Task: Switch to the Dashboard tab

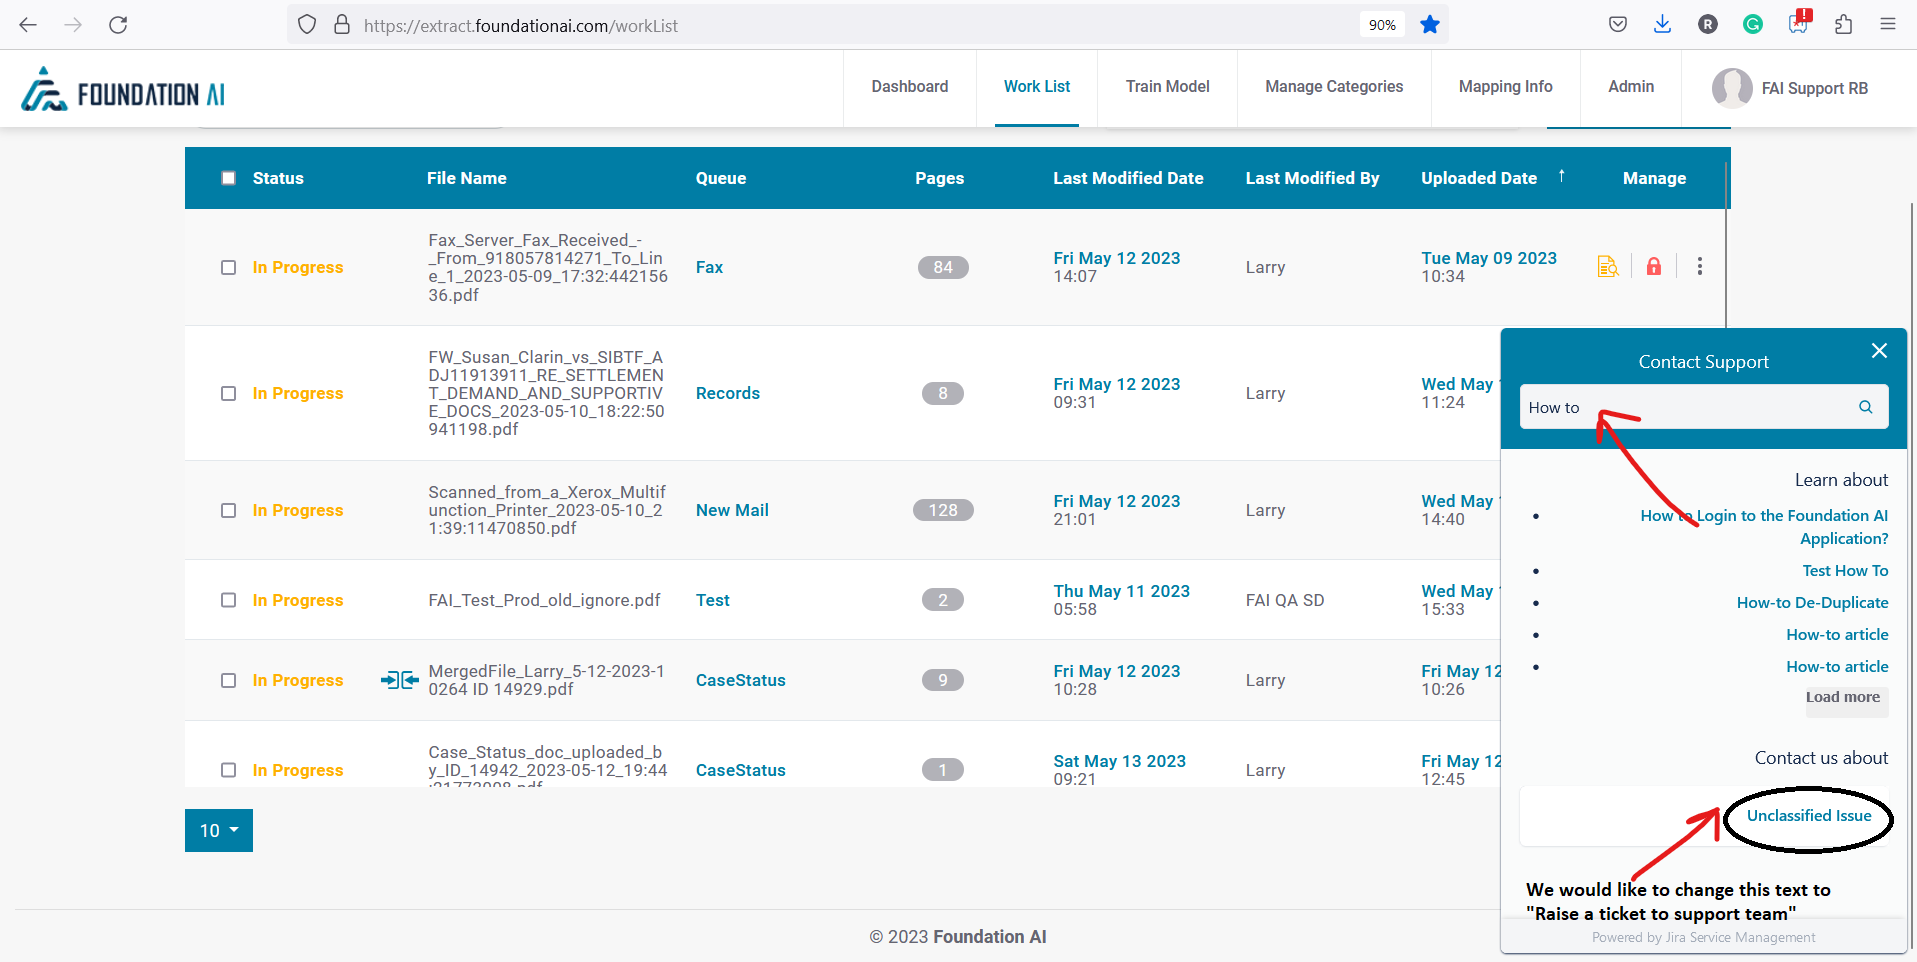Action: pos(909,87)
